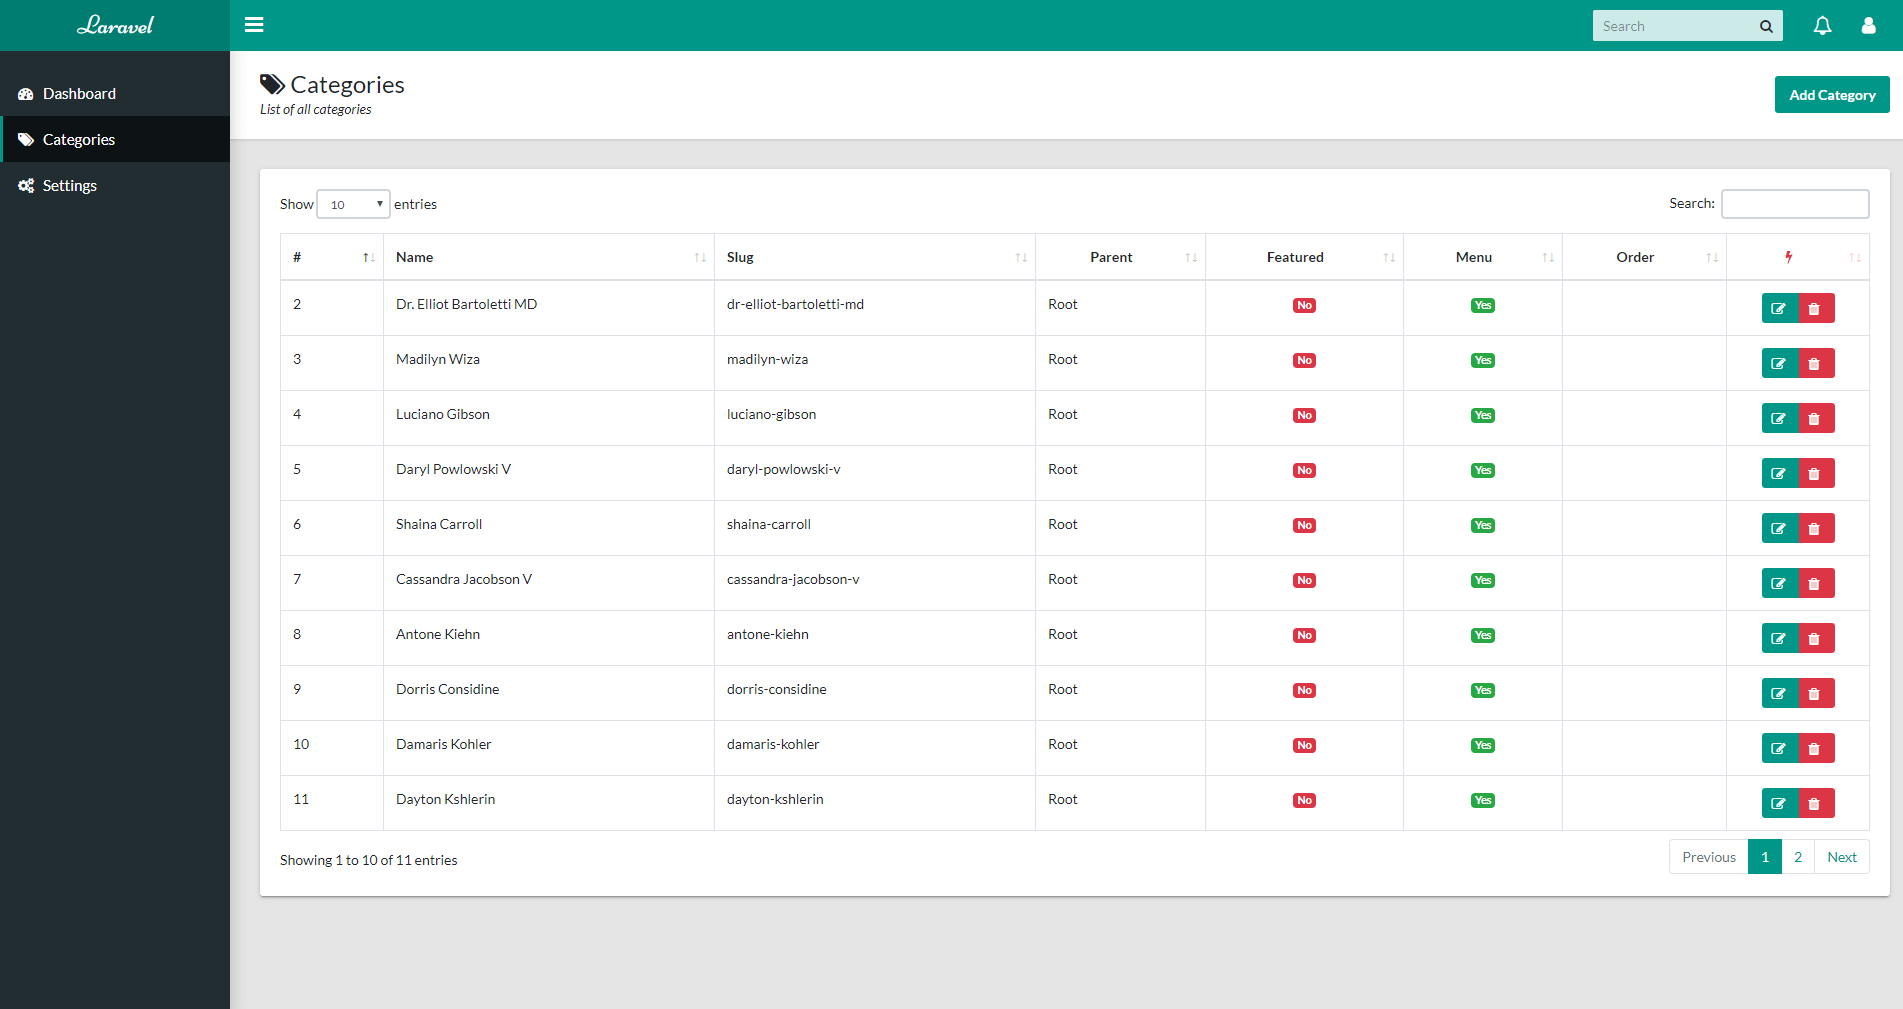
Task: Open the notifications bell
Action: [1822, 25]
